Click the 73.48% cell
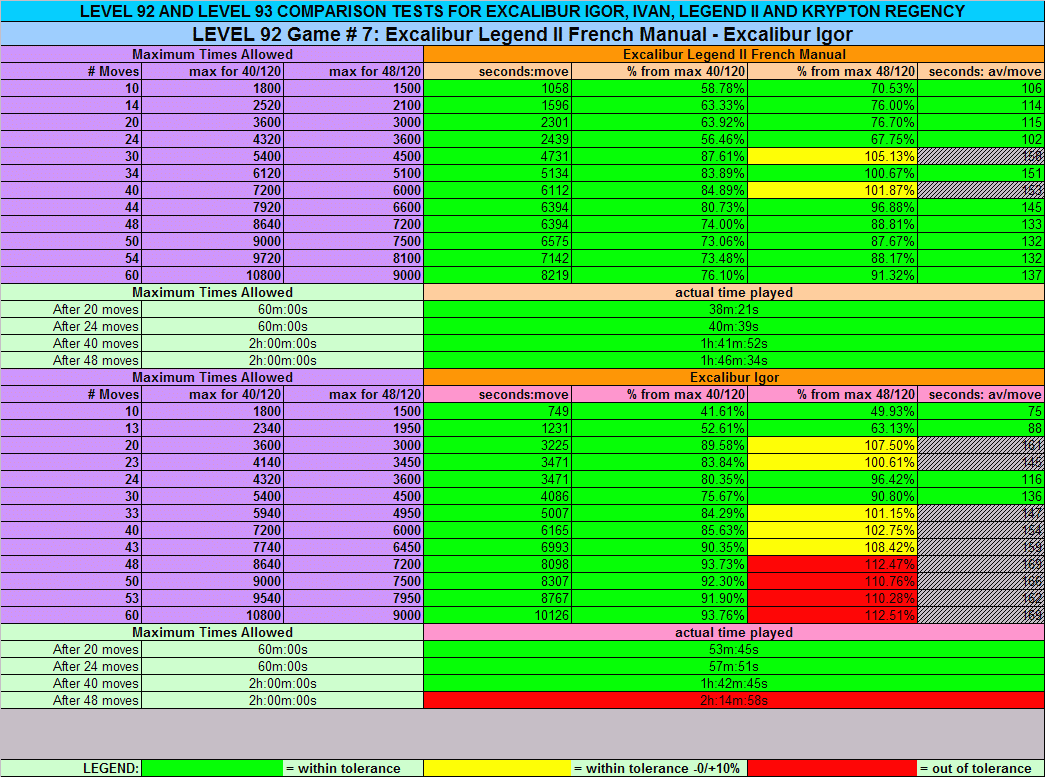1045x777 pixels. pyautogui.click(x=660, y=259)
